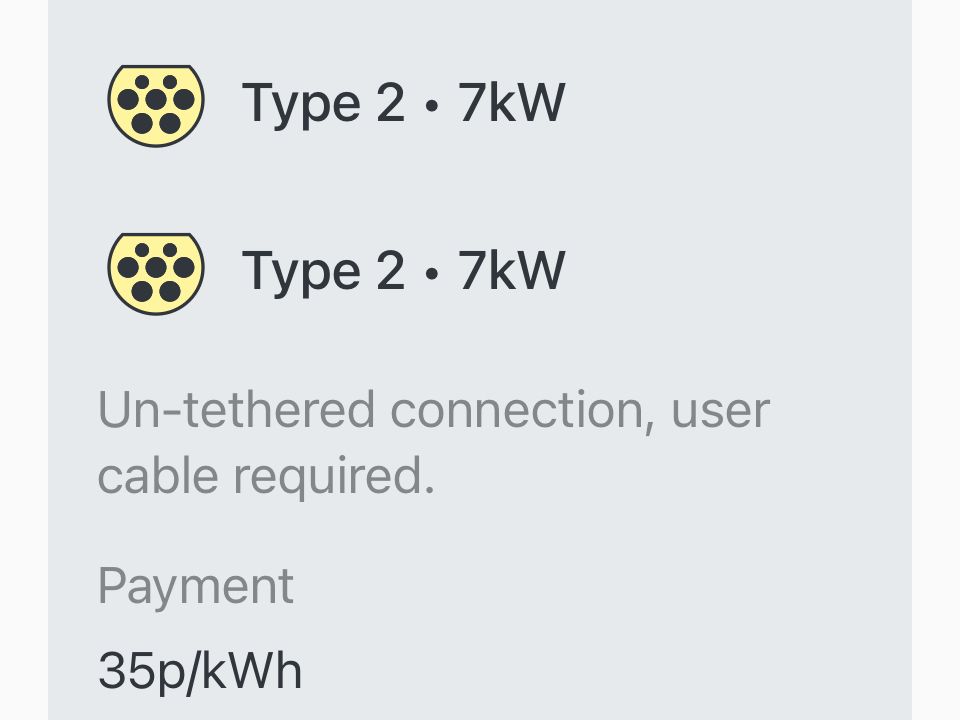The image size is (960, 720).
Task: Click the word "cable" in the note
Action: click(158, 477)
